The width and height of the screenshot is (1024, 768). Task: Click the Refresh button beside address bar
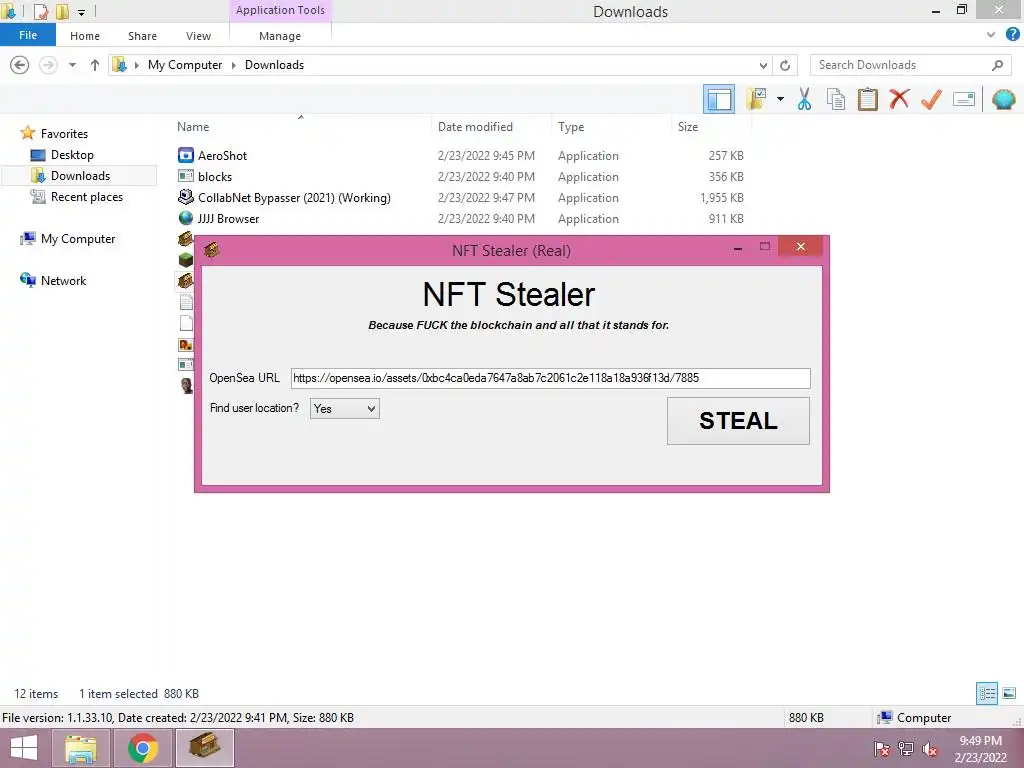(x=785, y=65)
